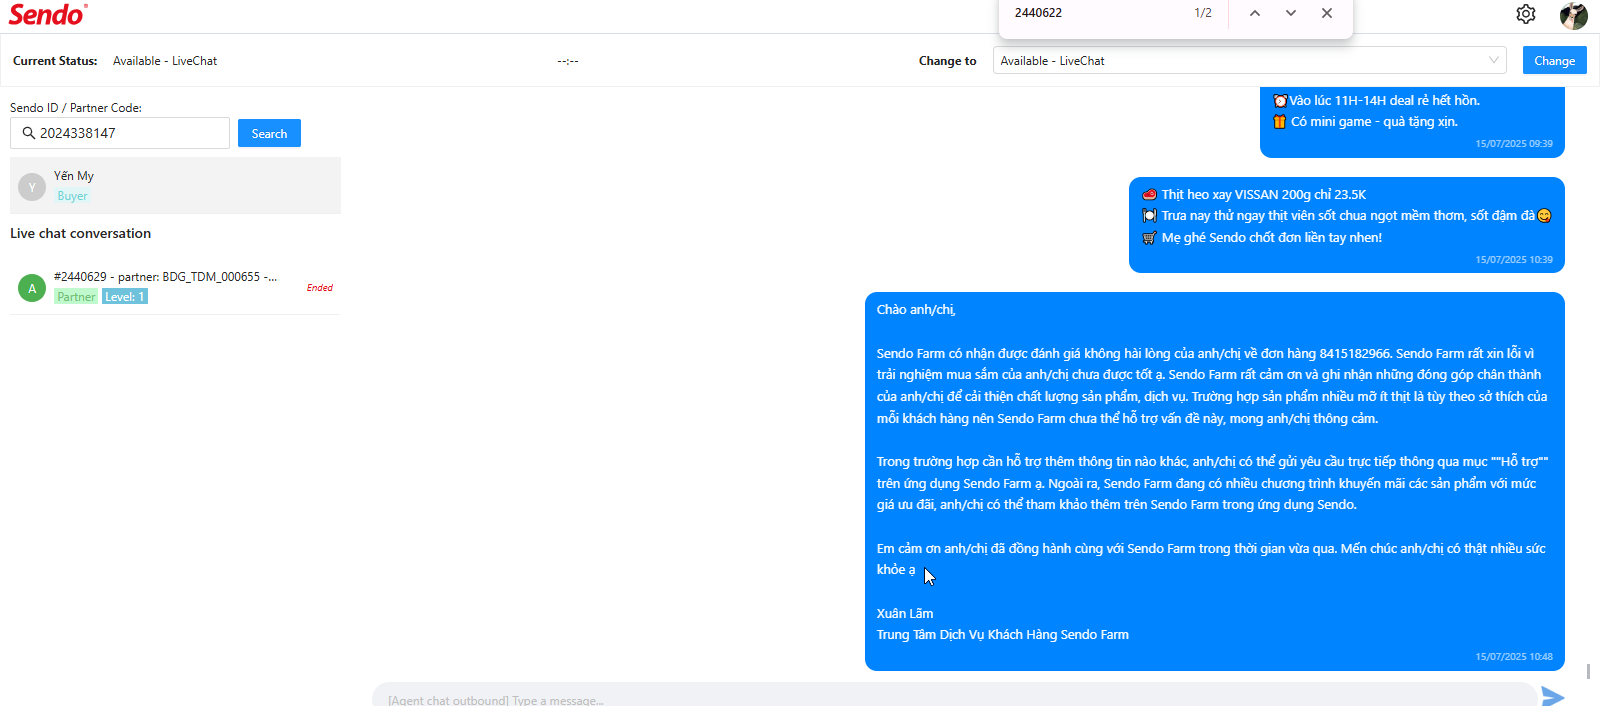The image size is (1600, 706).
Task: Click the Sendo logo
Action: 48,14
